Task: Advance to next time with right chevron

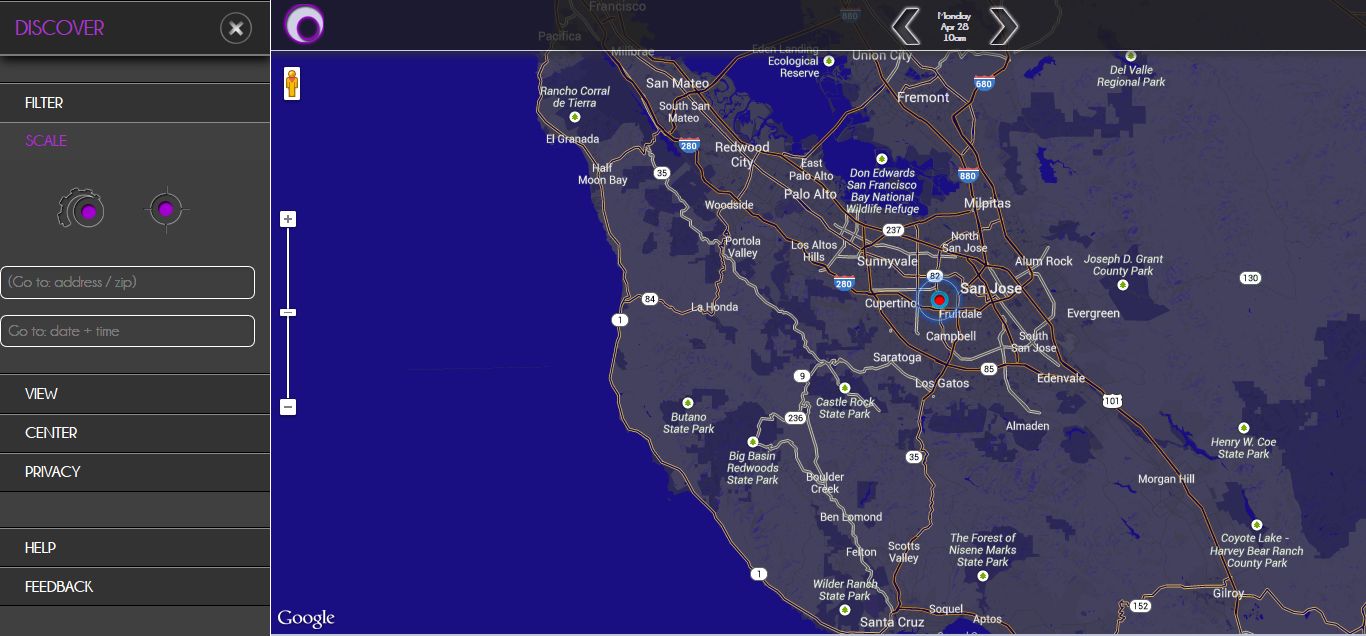Action: click(1003, 26)
